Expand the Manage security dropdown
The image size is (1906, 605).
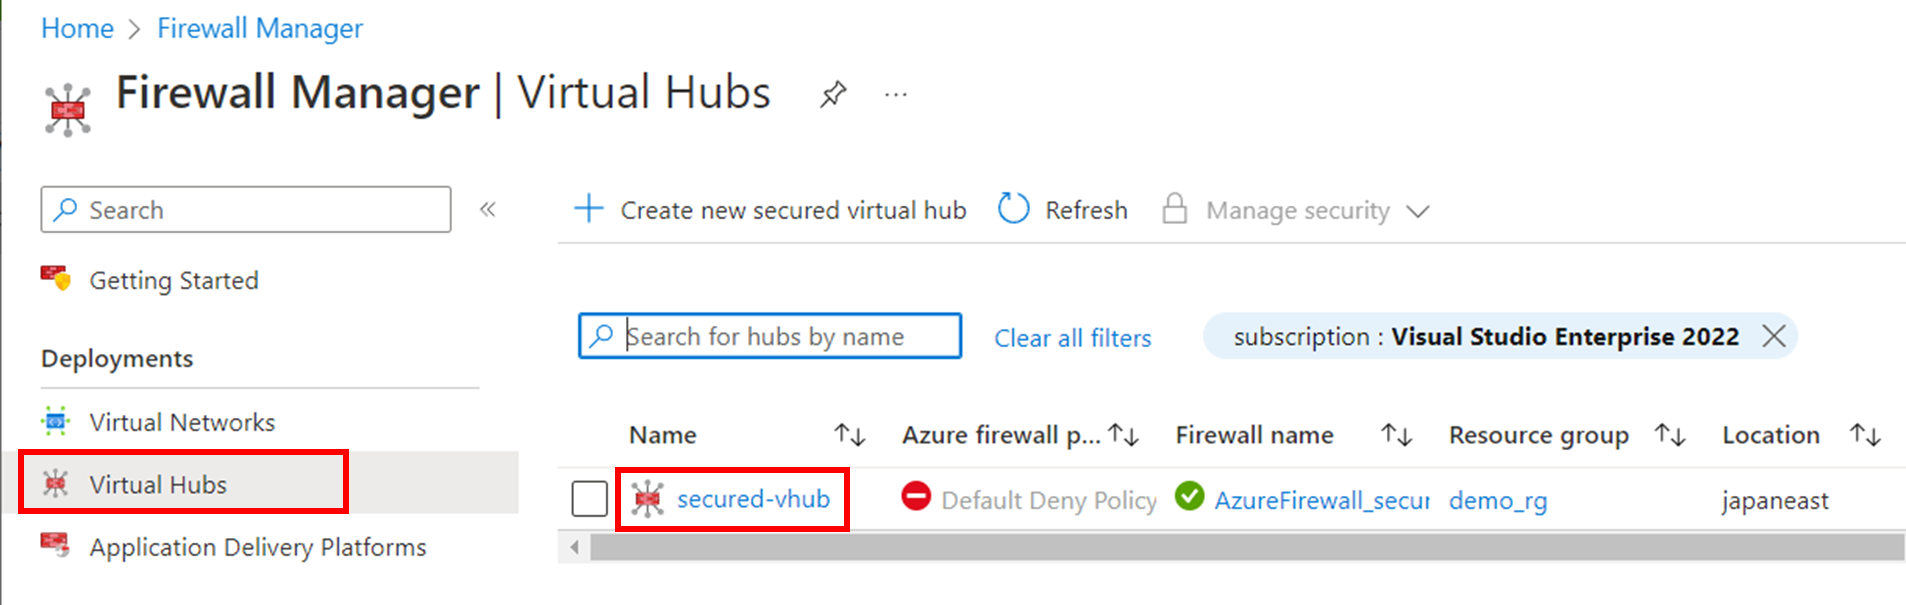point(1417,211)
